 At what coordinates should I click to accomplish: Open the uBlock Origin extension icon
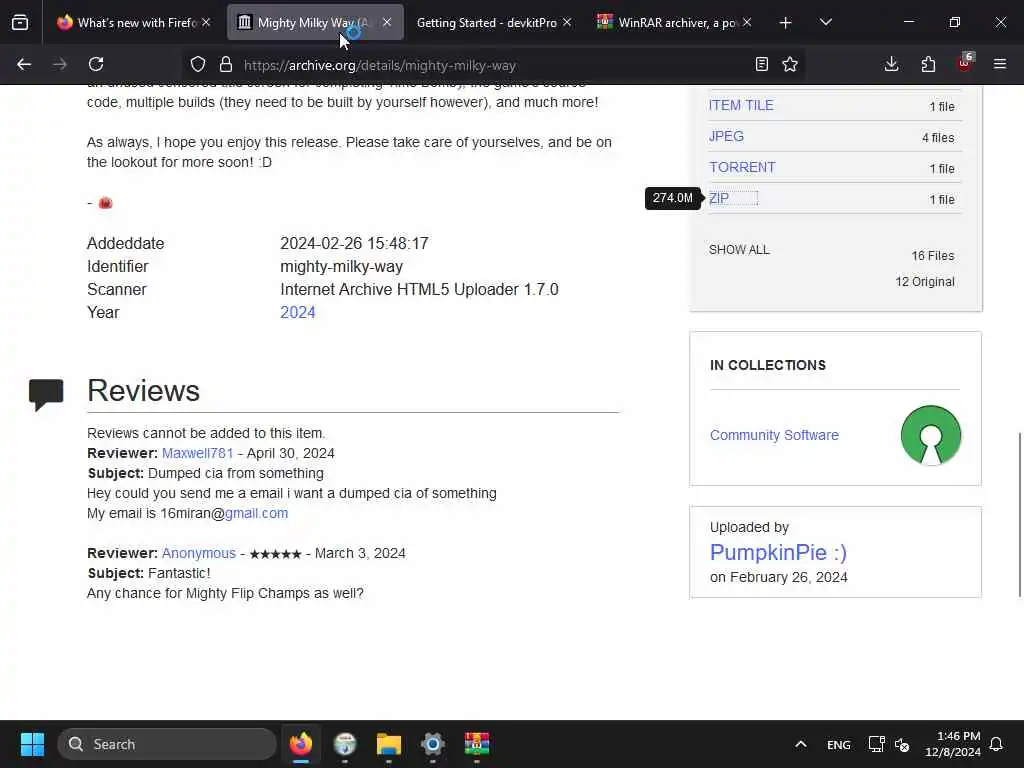(965, 63)
